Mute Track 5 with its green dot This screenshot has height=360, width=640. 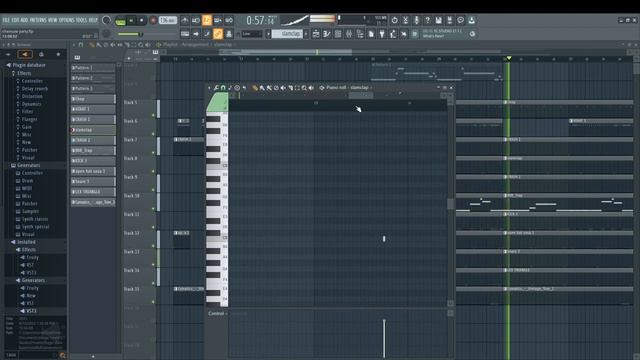point(153,115)
